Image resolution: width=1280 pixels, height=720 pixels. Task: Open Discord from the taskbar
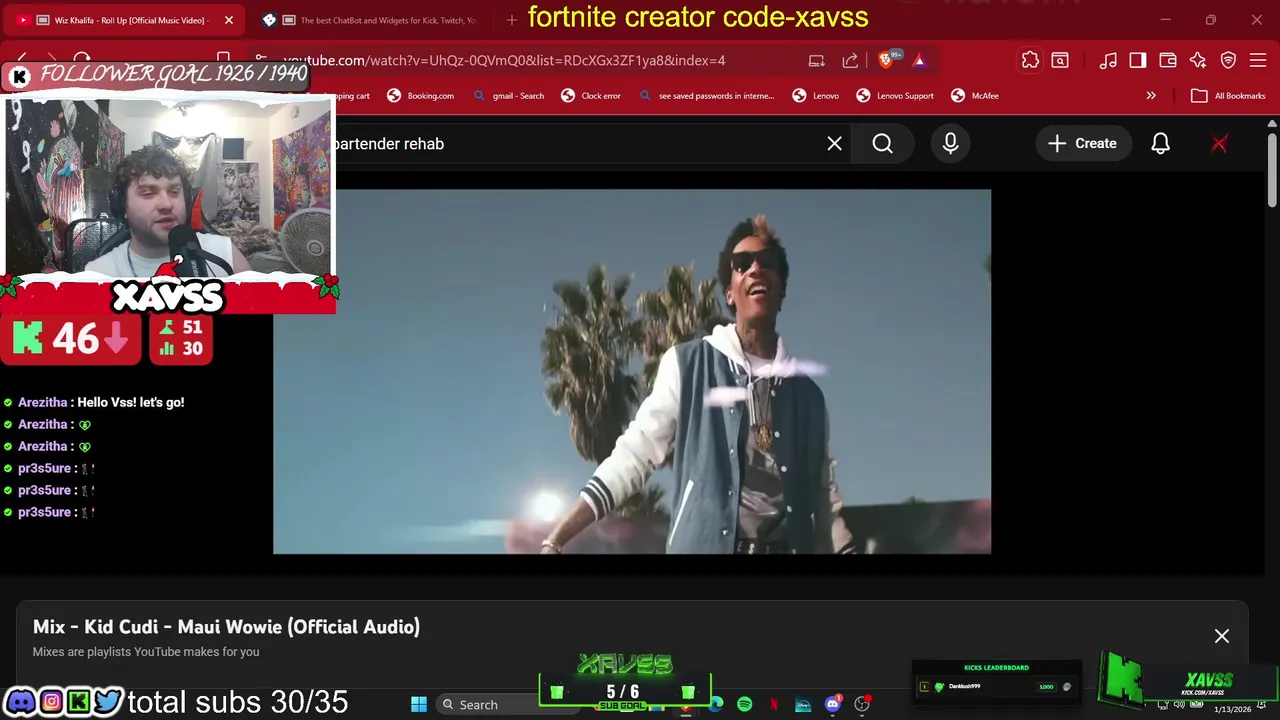[x=832, y=704]
